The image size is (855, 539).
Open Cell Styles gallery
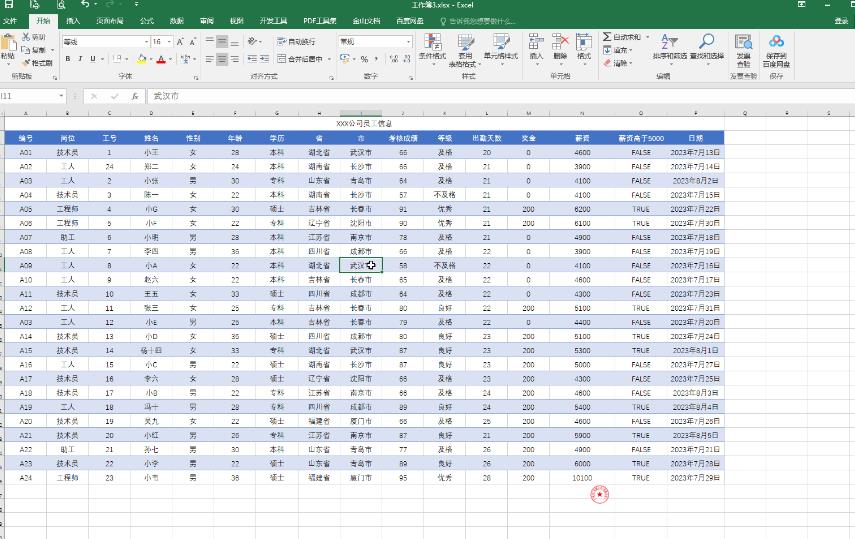(501, 48)
